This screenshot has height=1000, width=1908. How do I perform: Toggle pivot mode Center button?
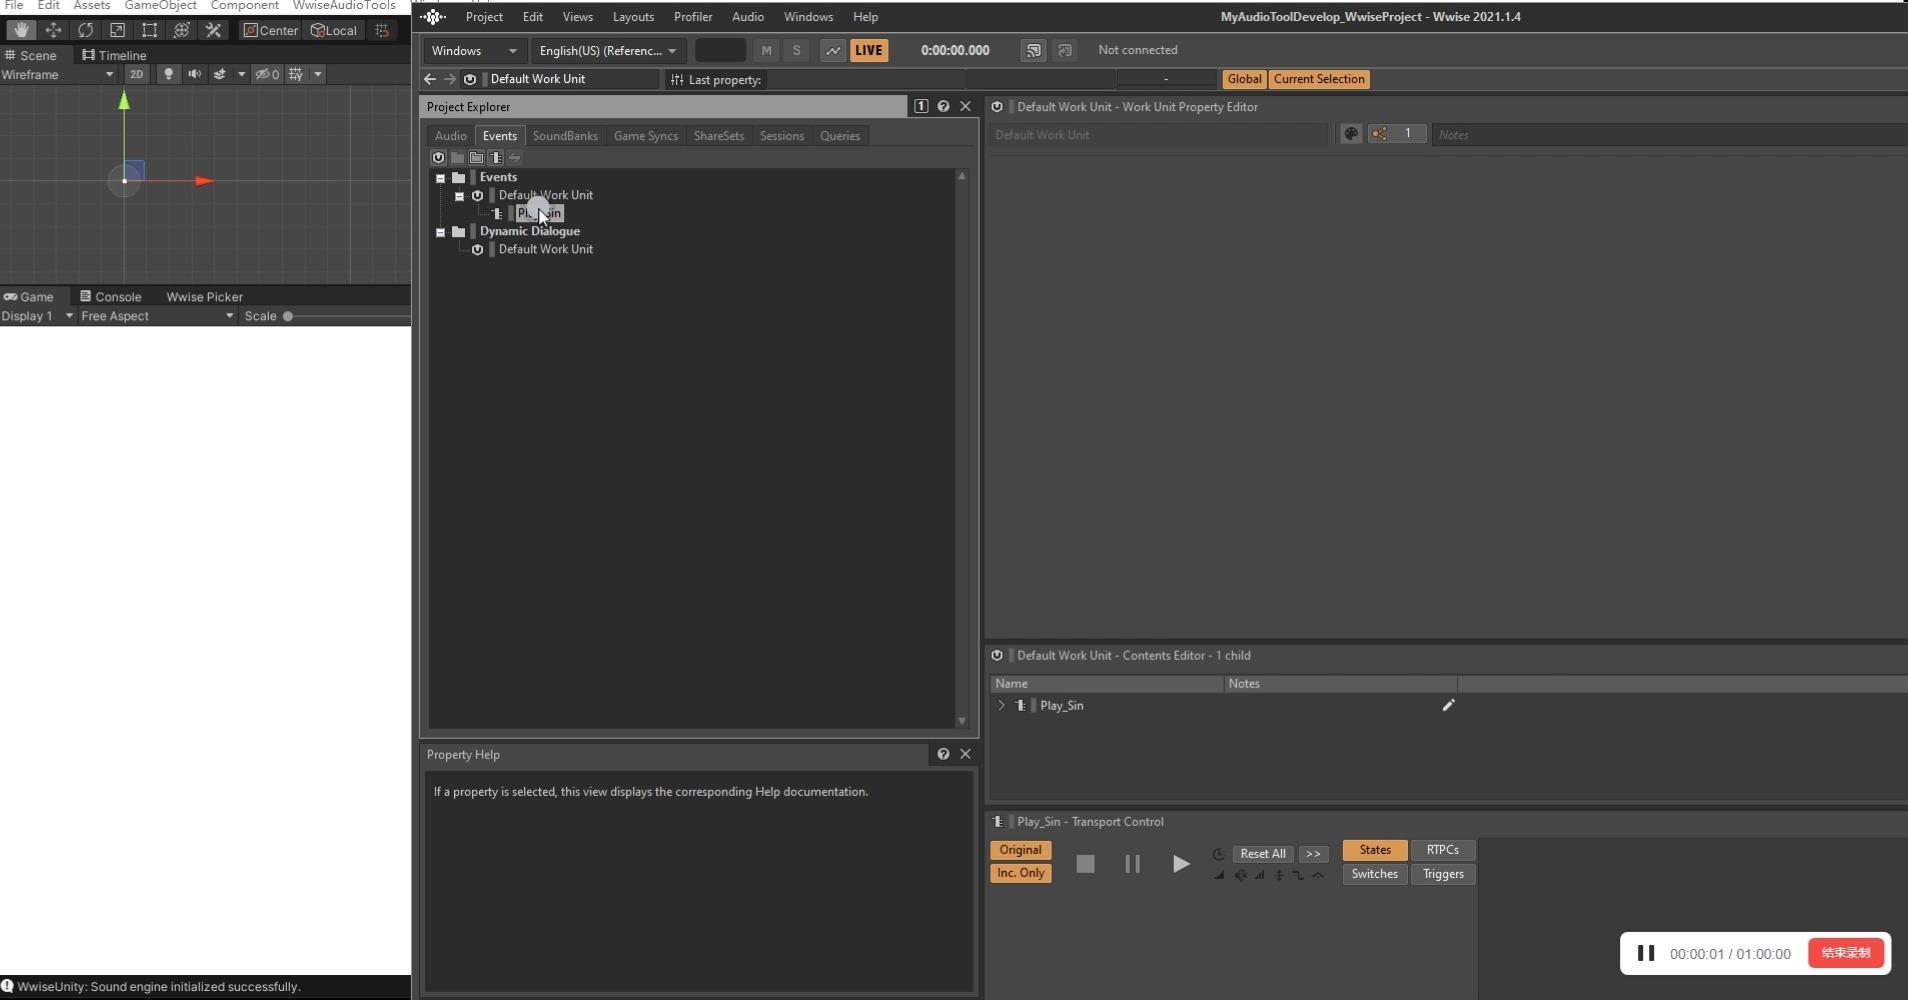[271, 30]
